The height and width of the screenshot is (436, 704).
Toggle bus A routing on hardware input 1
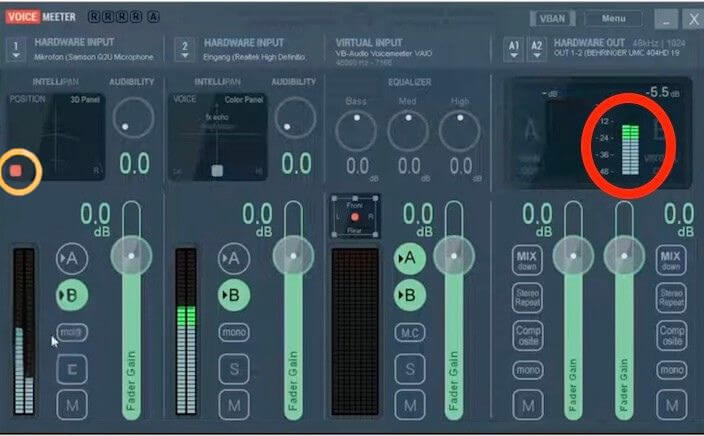pos(72,258)
